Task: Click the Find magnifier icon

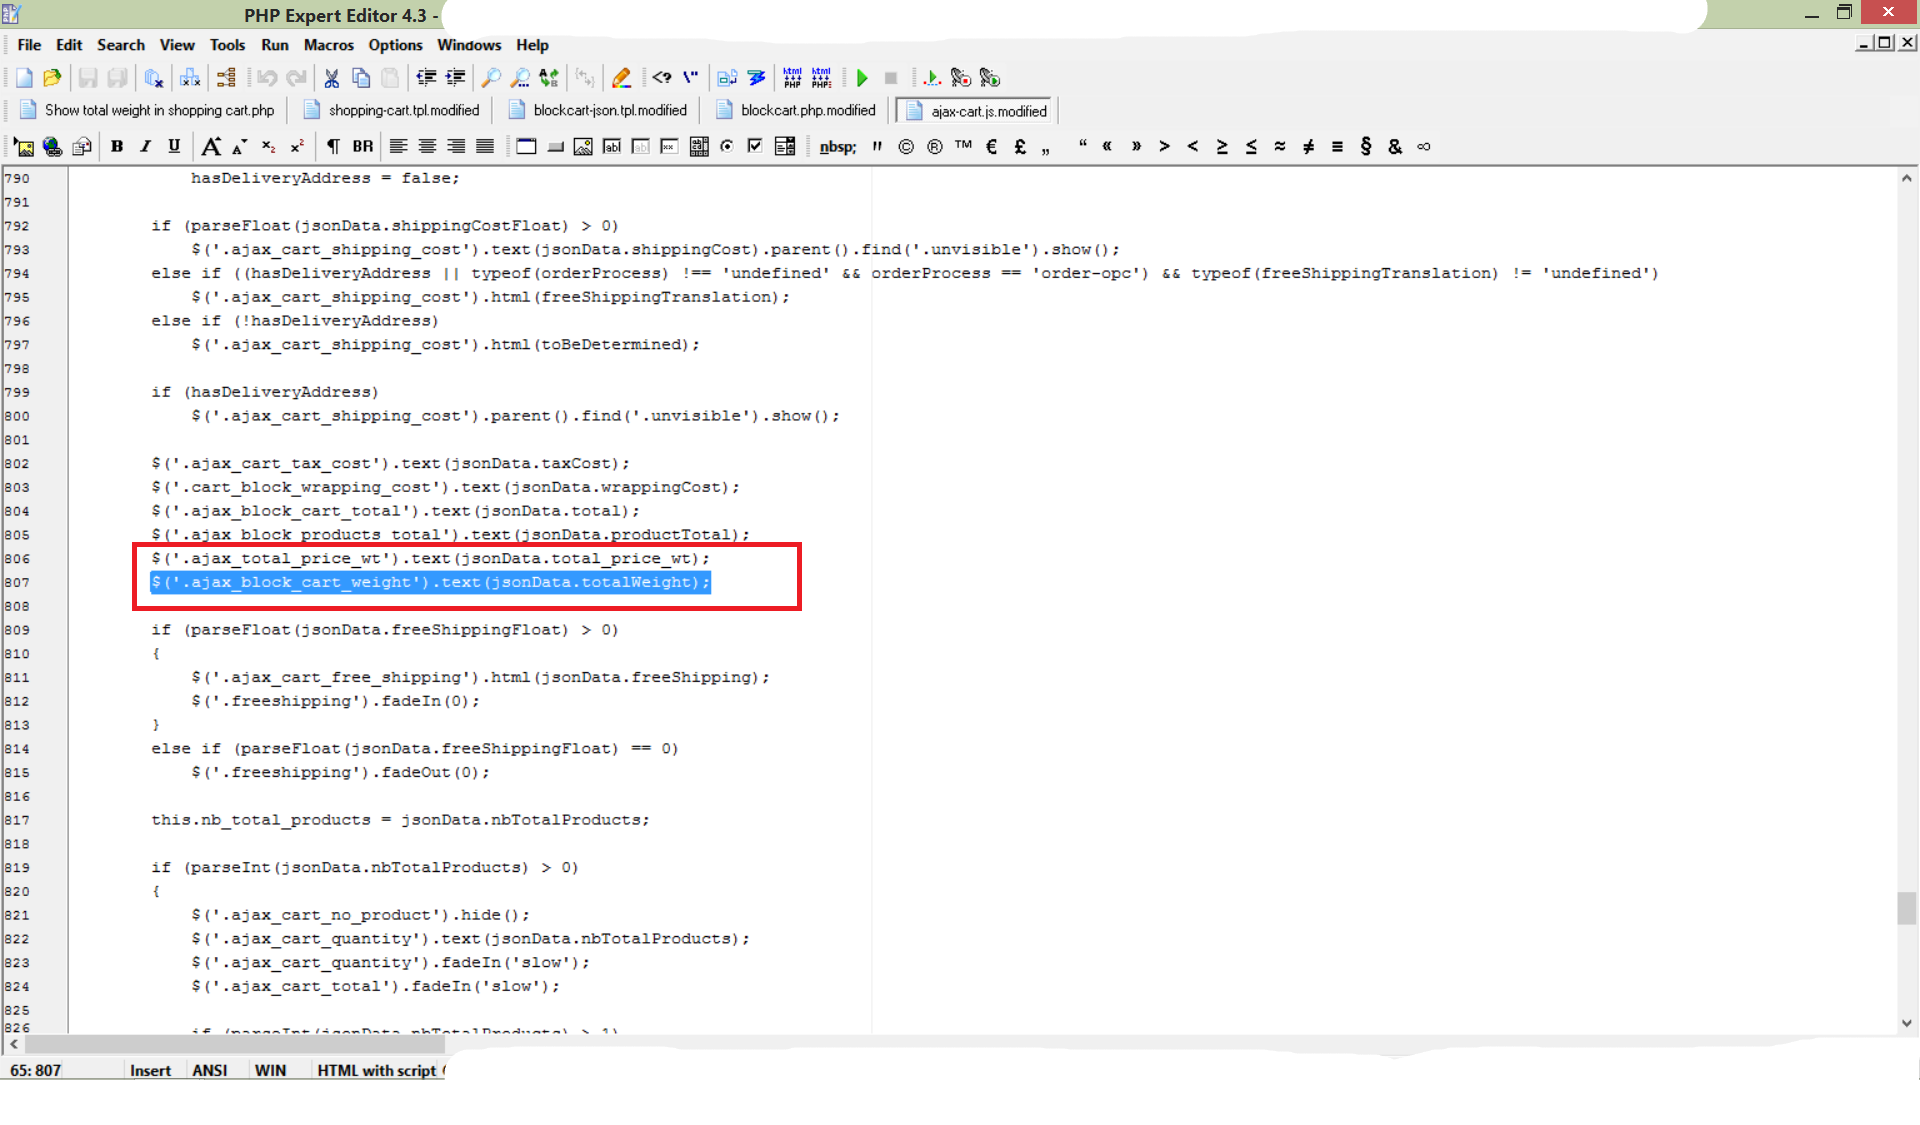Action: point(491,78)
